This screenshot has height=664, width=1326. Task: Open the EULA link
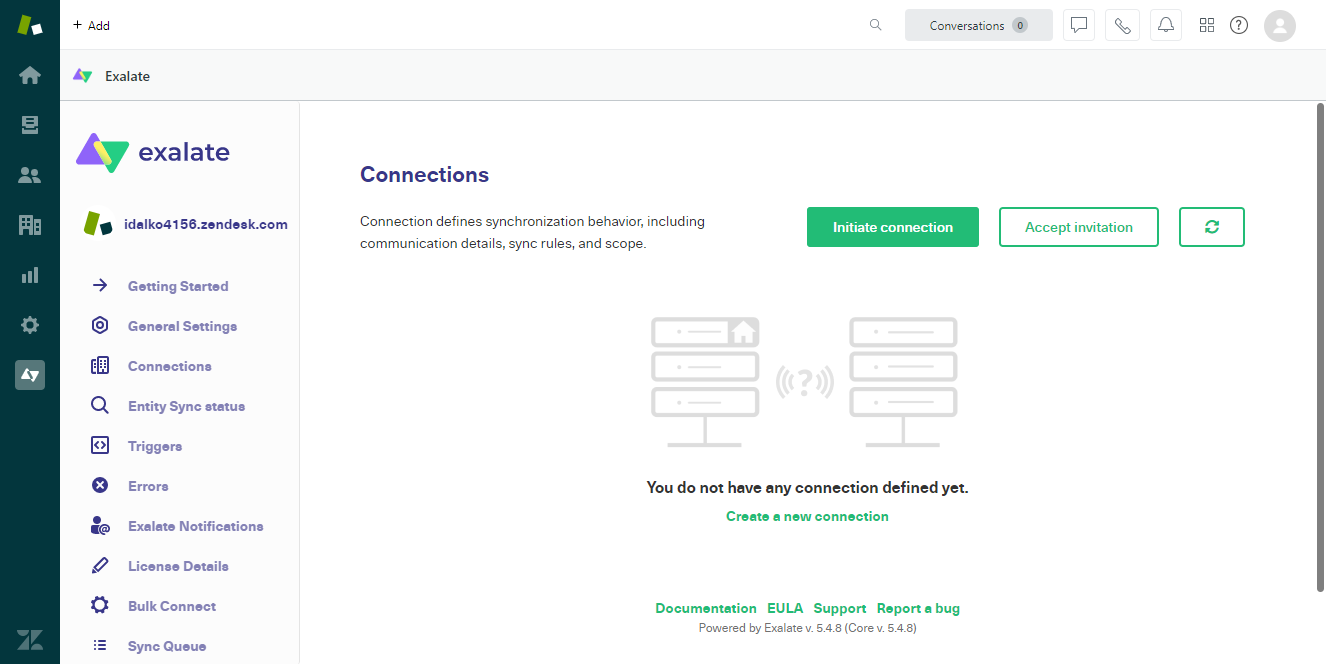tap(785, 608)
